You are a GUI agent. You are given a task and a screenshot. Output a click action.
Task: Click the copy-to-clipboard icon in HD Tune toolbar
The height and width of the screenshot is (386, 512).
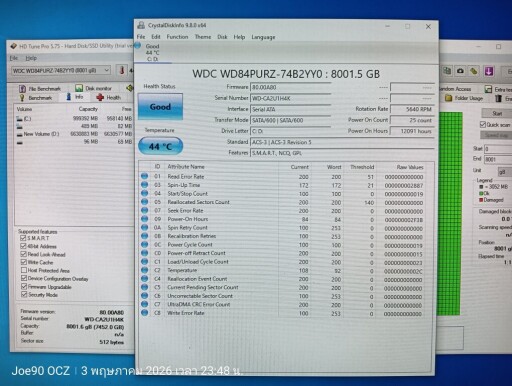coord(447,71)
